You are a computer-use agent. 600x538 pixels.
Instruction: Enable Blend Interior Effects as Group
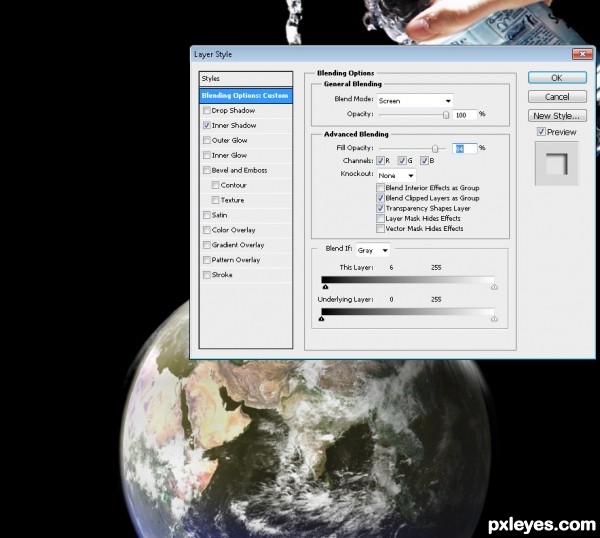[x=380, y=187]
